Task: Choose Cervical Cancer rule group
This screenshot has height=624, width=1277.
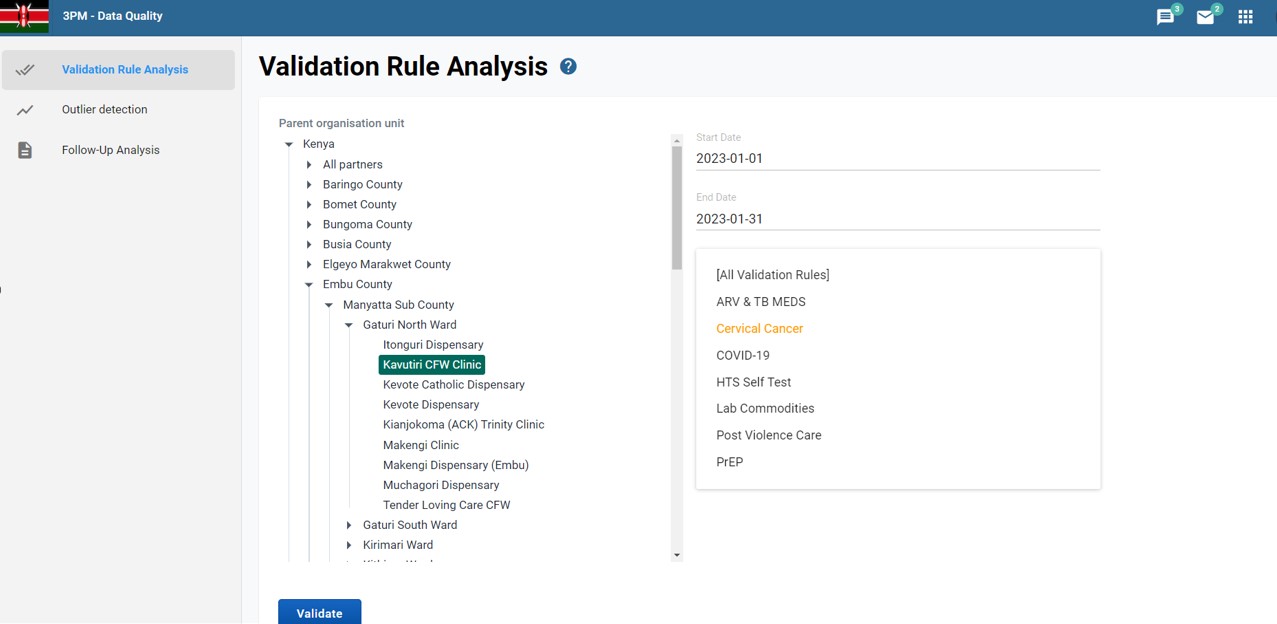Action: coord(760,329)
